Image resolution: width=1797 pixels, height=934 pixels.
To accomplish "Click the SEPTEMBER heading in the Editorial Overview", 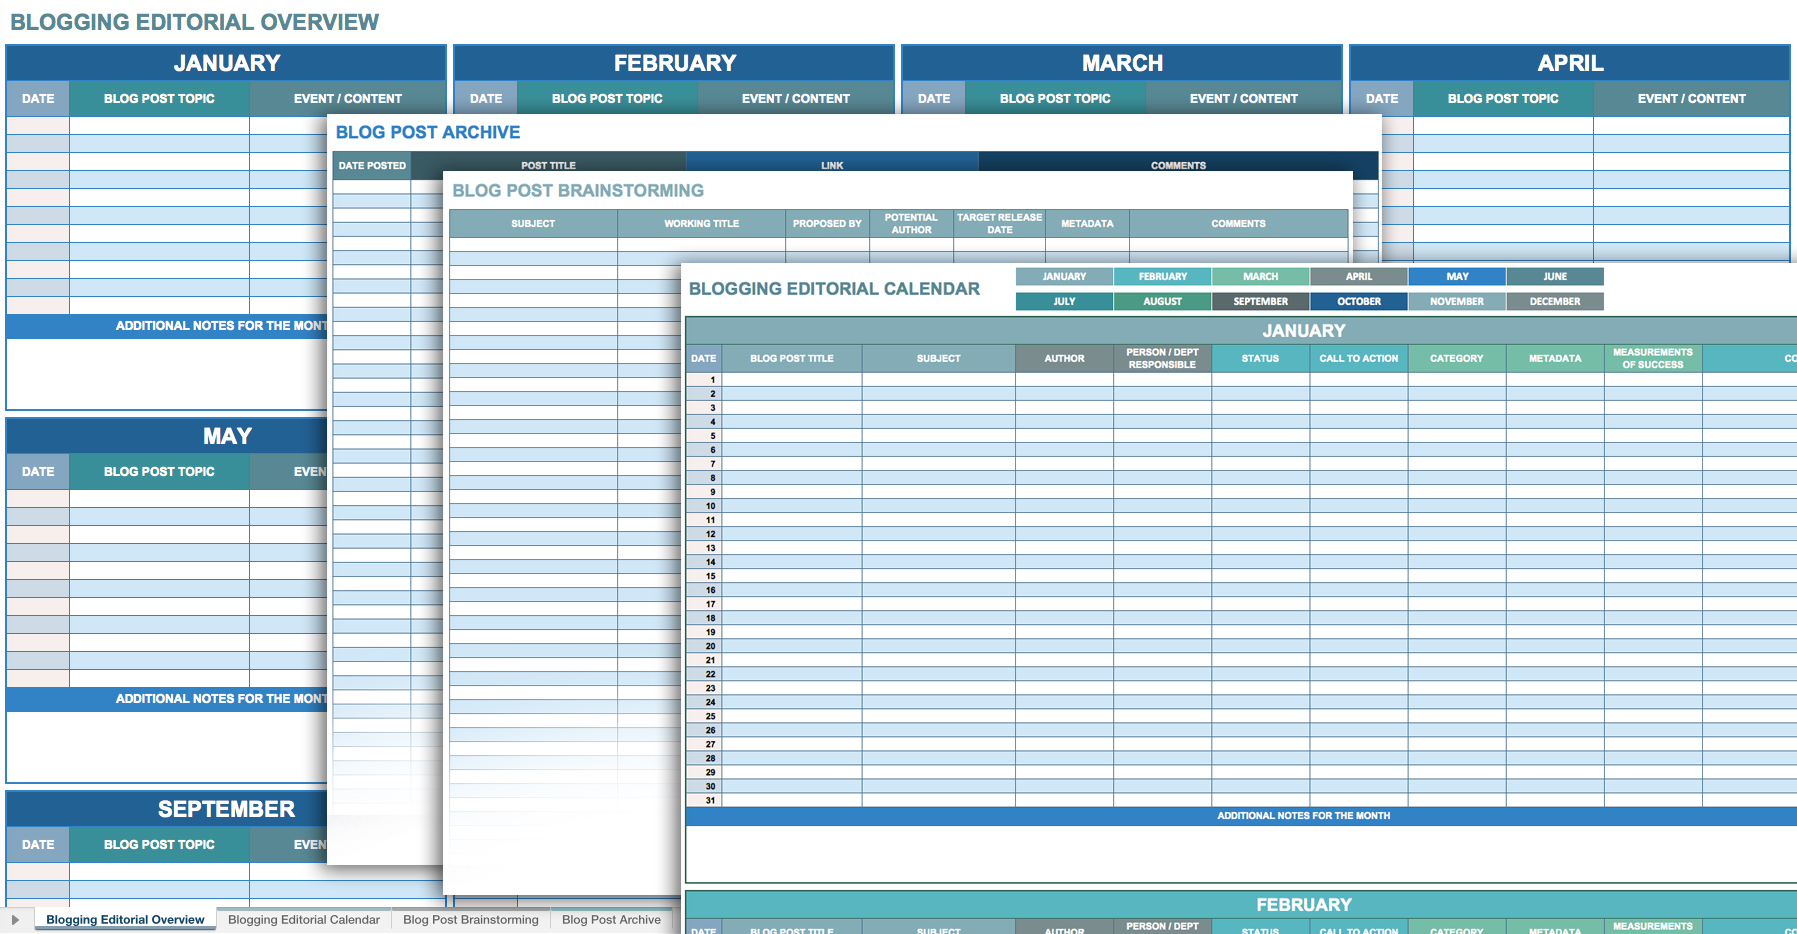I will [x=227, y=809].
